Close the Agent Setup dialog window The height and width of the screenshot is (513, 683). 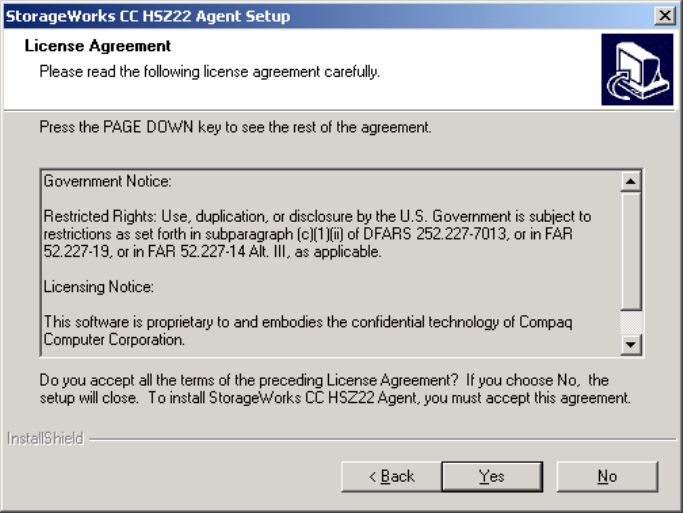(x=664, y=16)
